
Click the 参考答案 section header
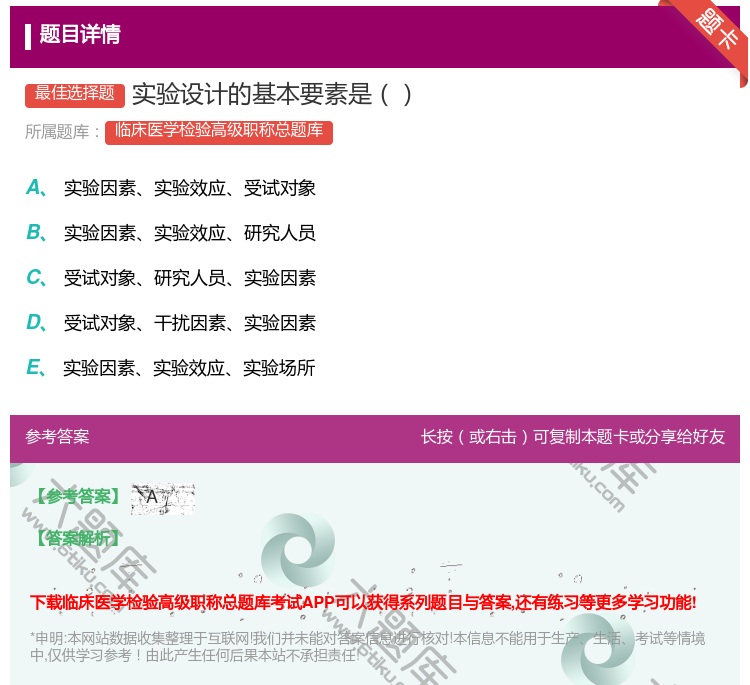coord(57,437)
